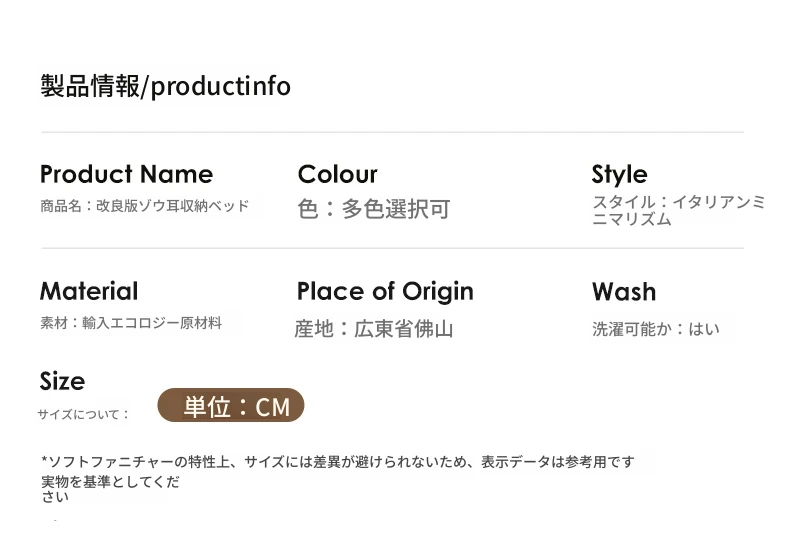Click the ソフトファニチャー disclaimer note line

pyautogui.click(x=338, y=461)
